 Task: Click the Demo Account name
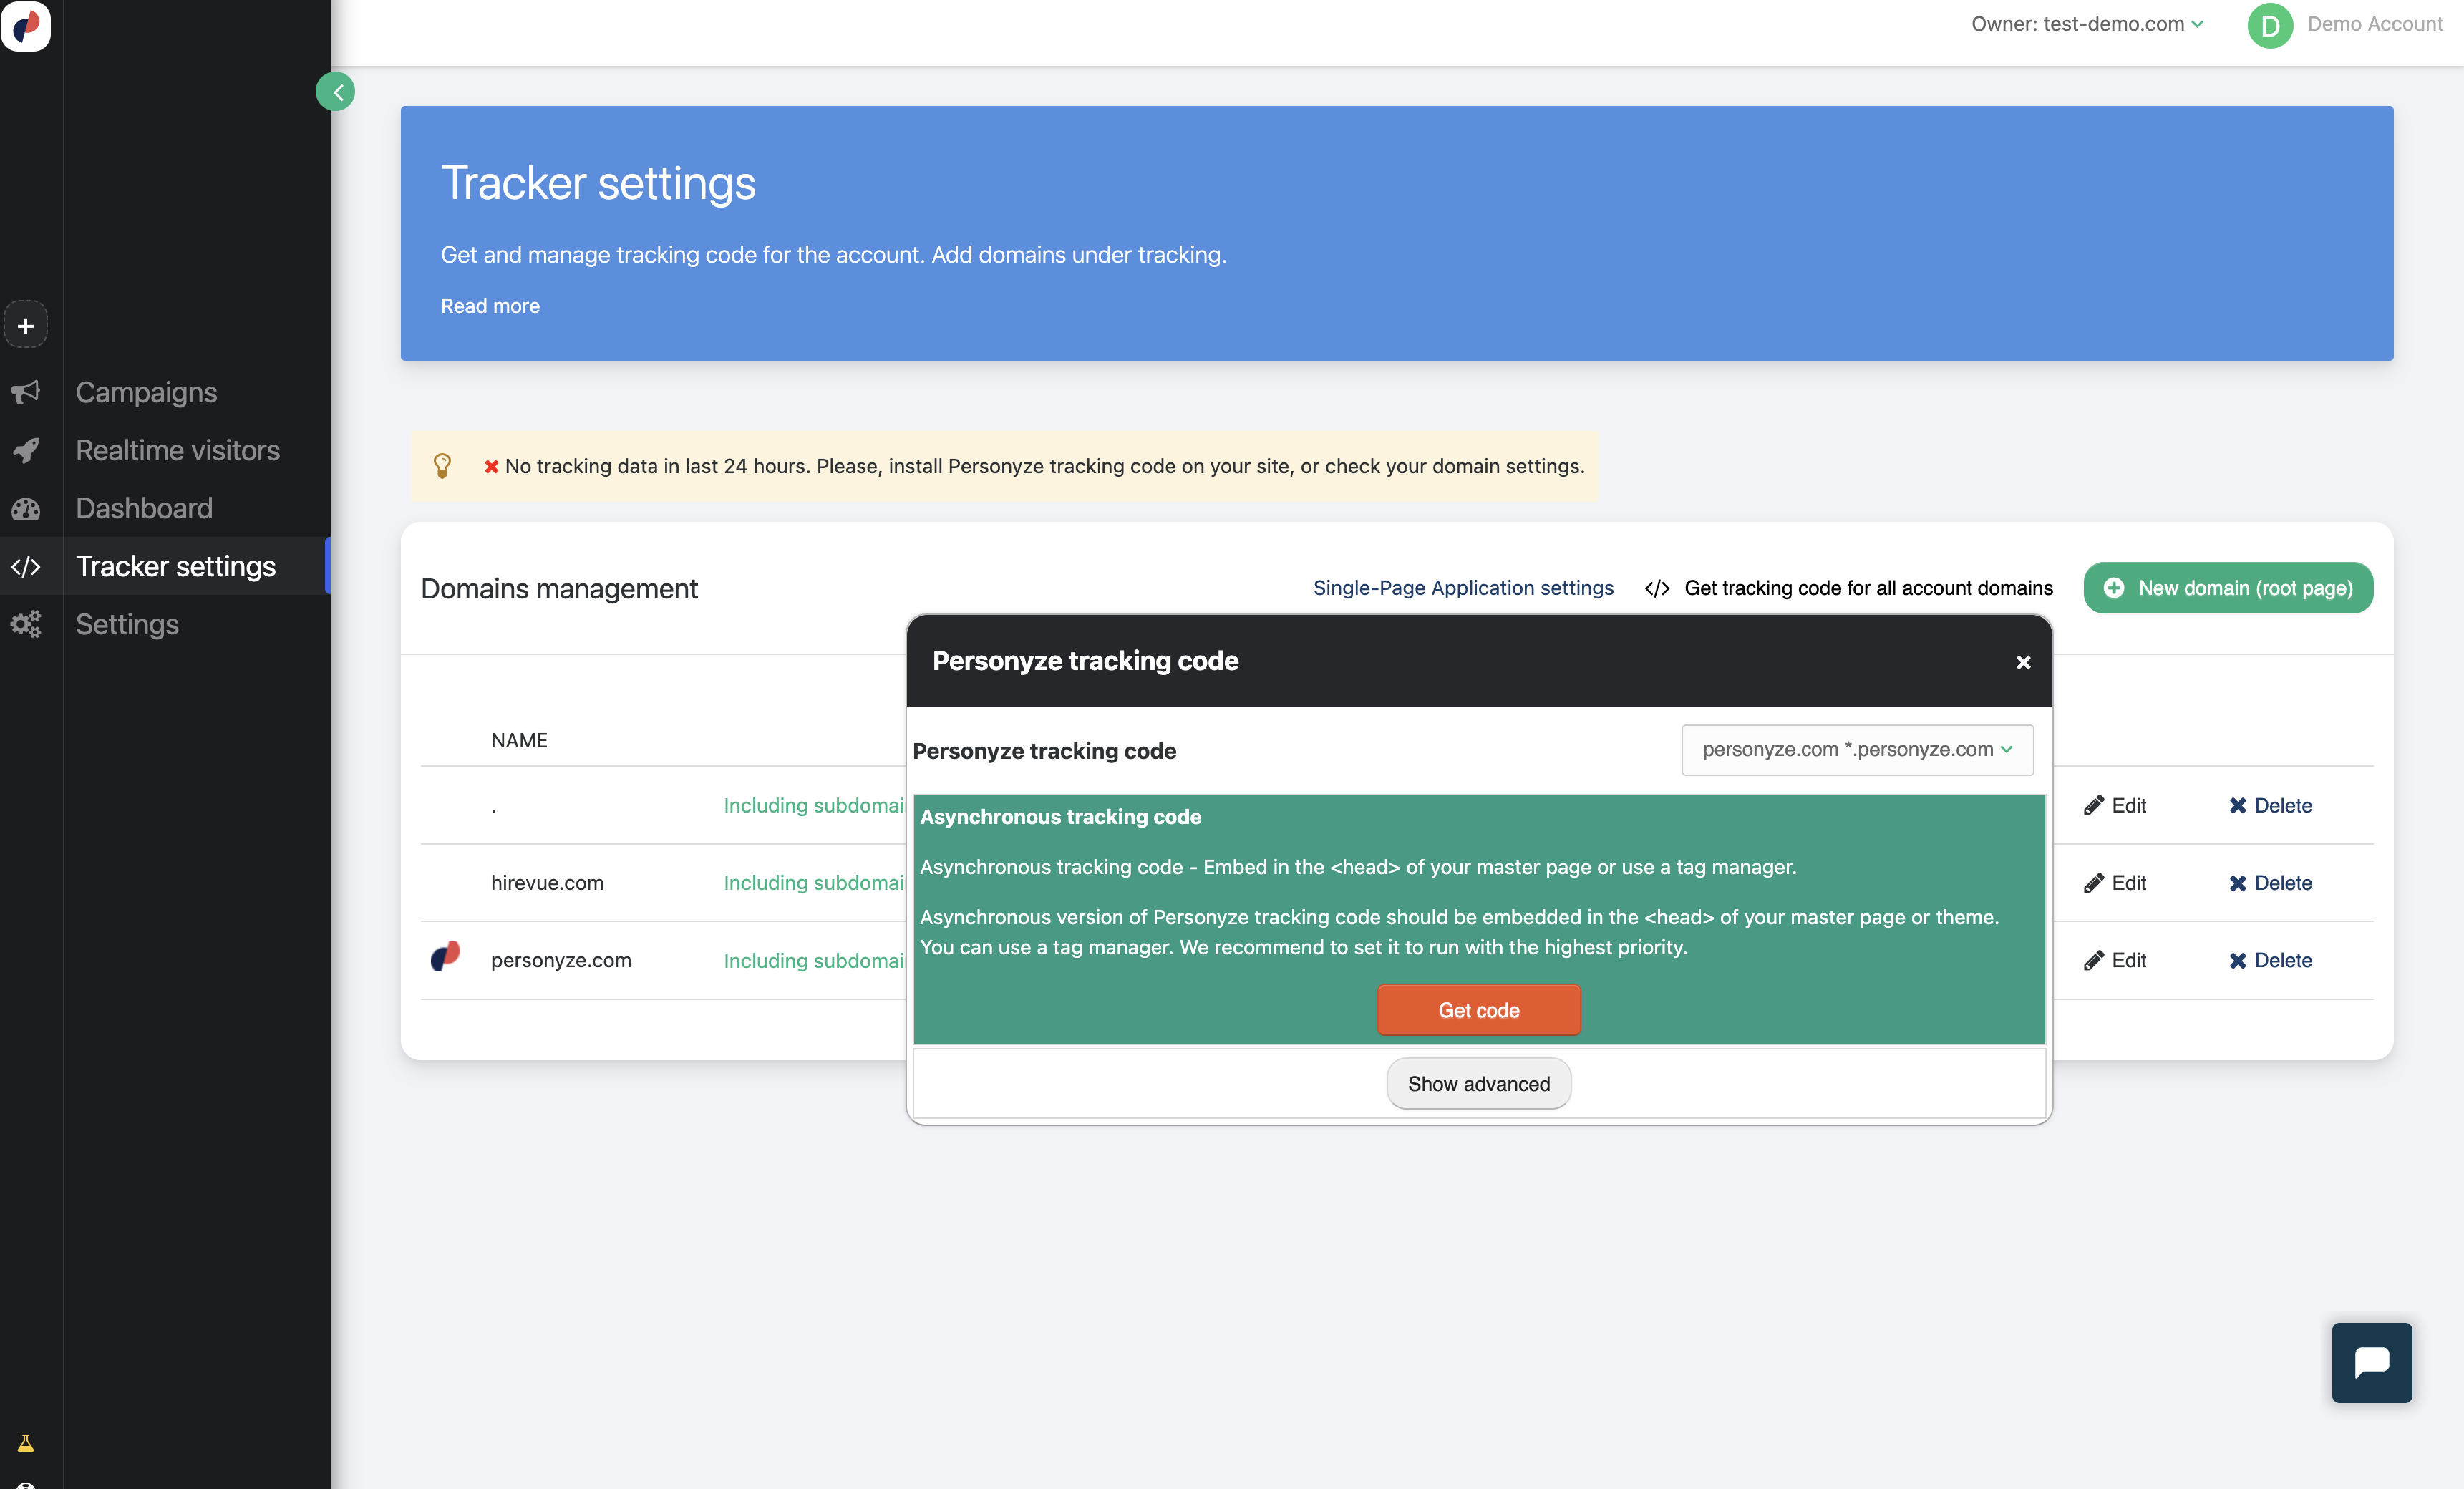tap(2375, 24)
